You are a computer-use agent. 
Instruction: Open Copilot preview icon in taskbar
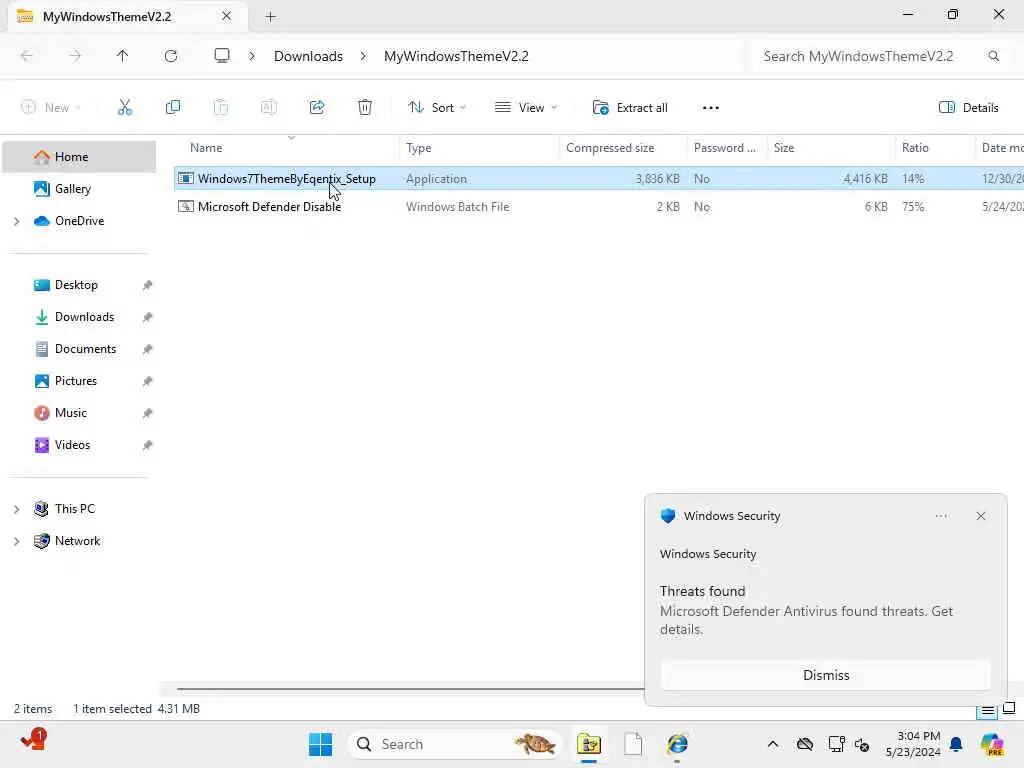point(992,744)
